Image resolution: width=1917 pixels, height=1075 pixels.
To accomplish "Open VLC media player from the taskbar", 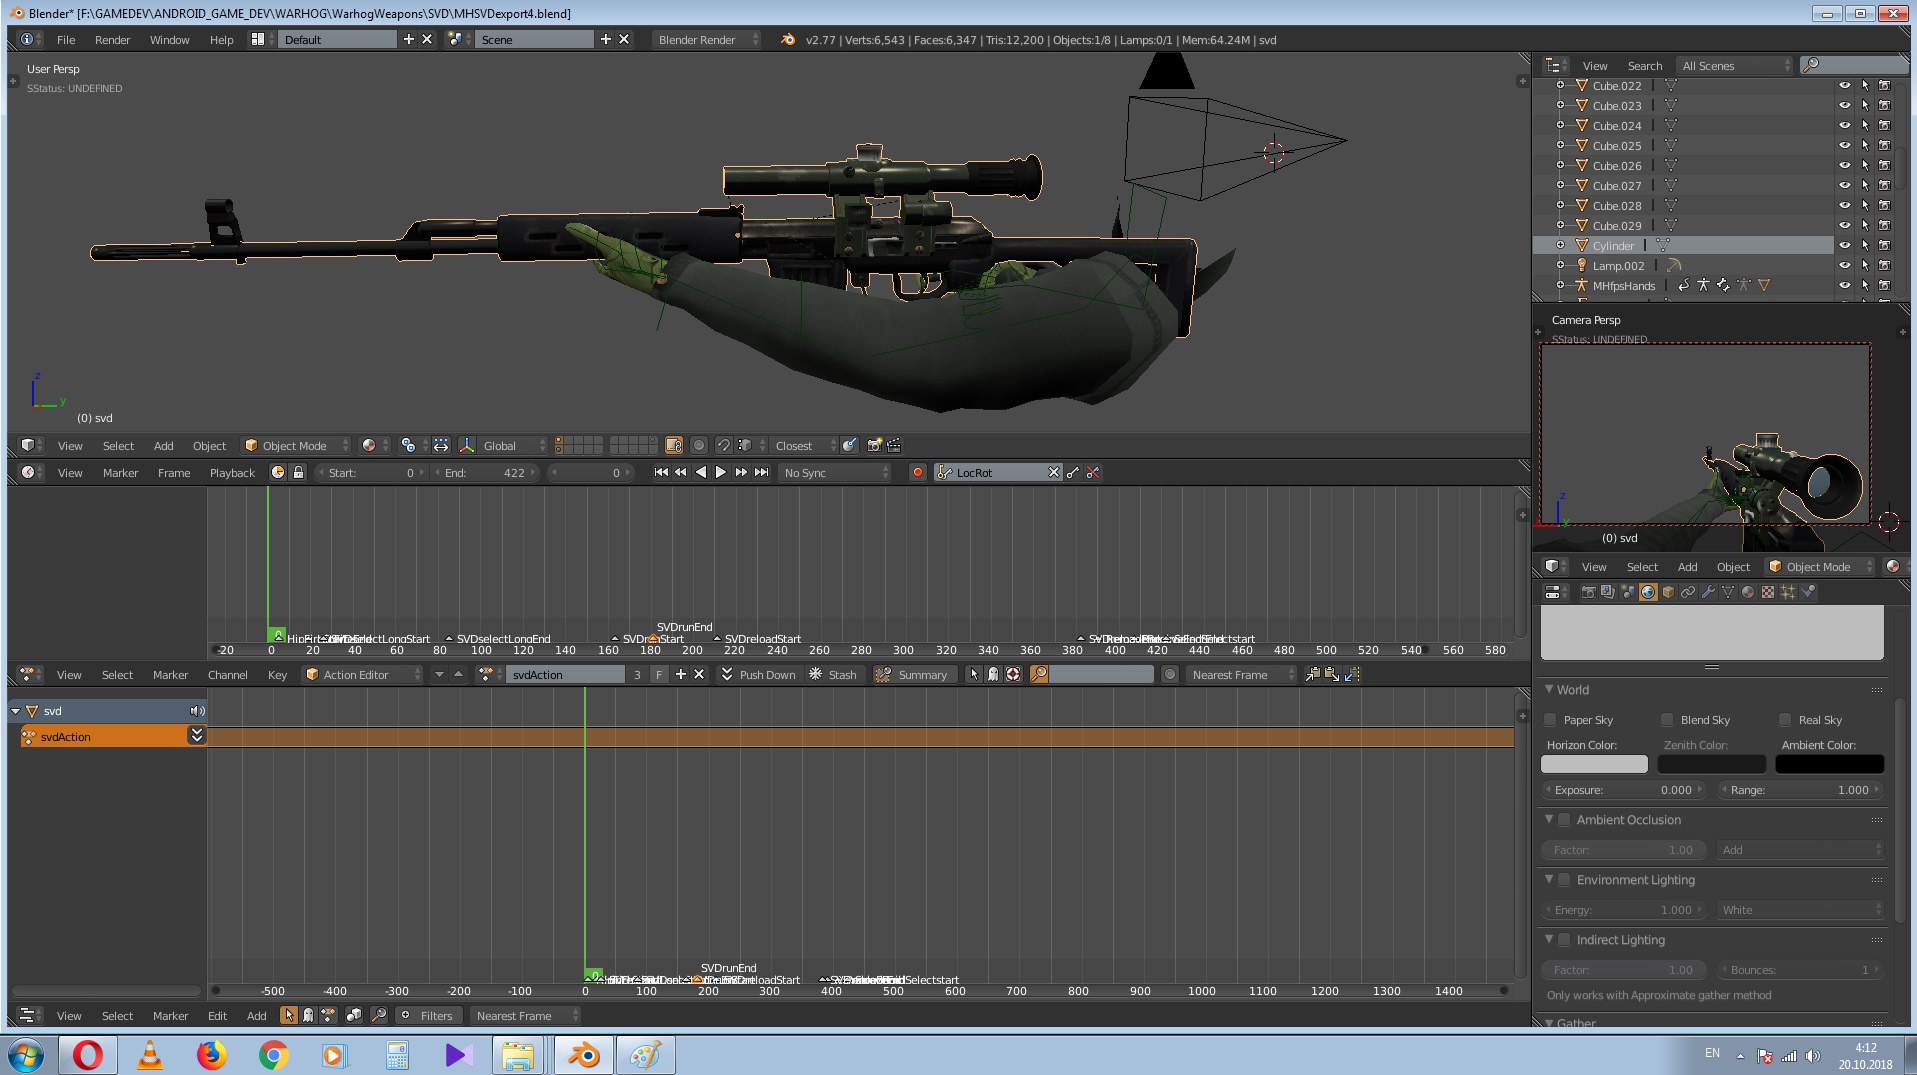I will tap(150, 1055).
